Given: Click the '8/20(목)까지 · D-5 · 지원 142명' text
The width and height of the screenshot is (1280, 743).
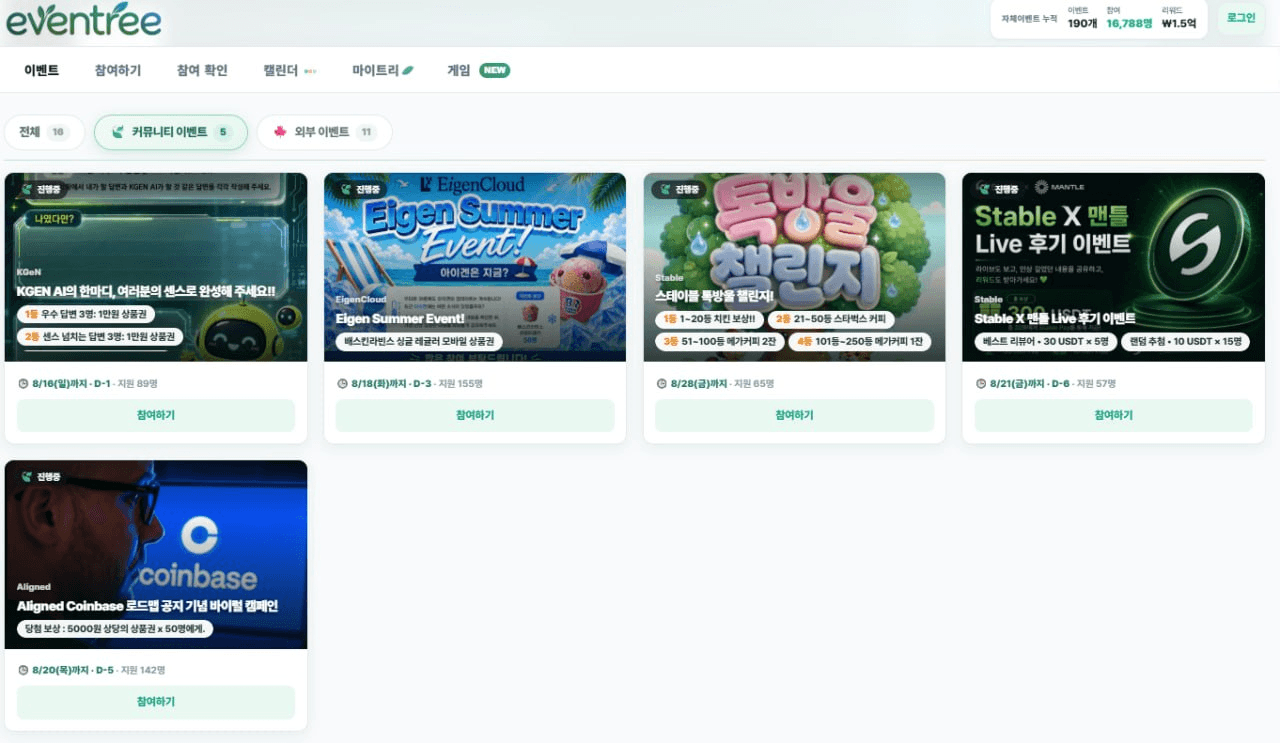Looking at the screenshot, I should (99, 670).
